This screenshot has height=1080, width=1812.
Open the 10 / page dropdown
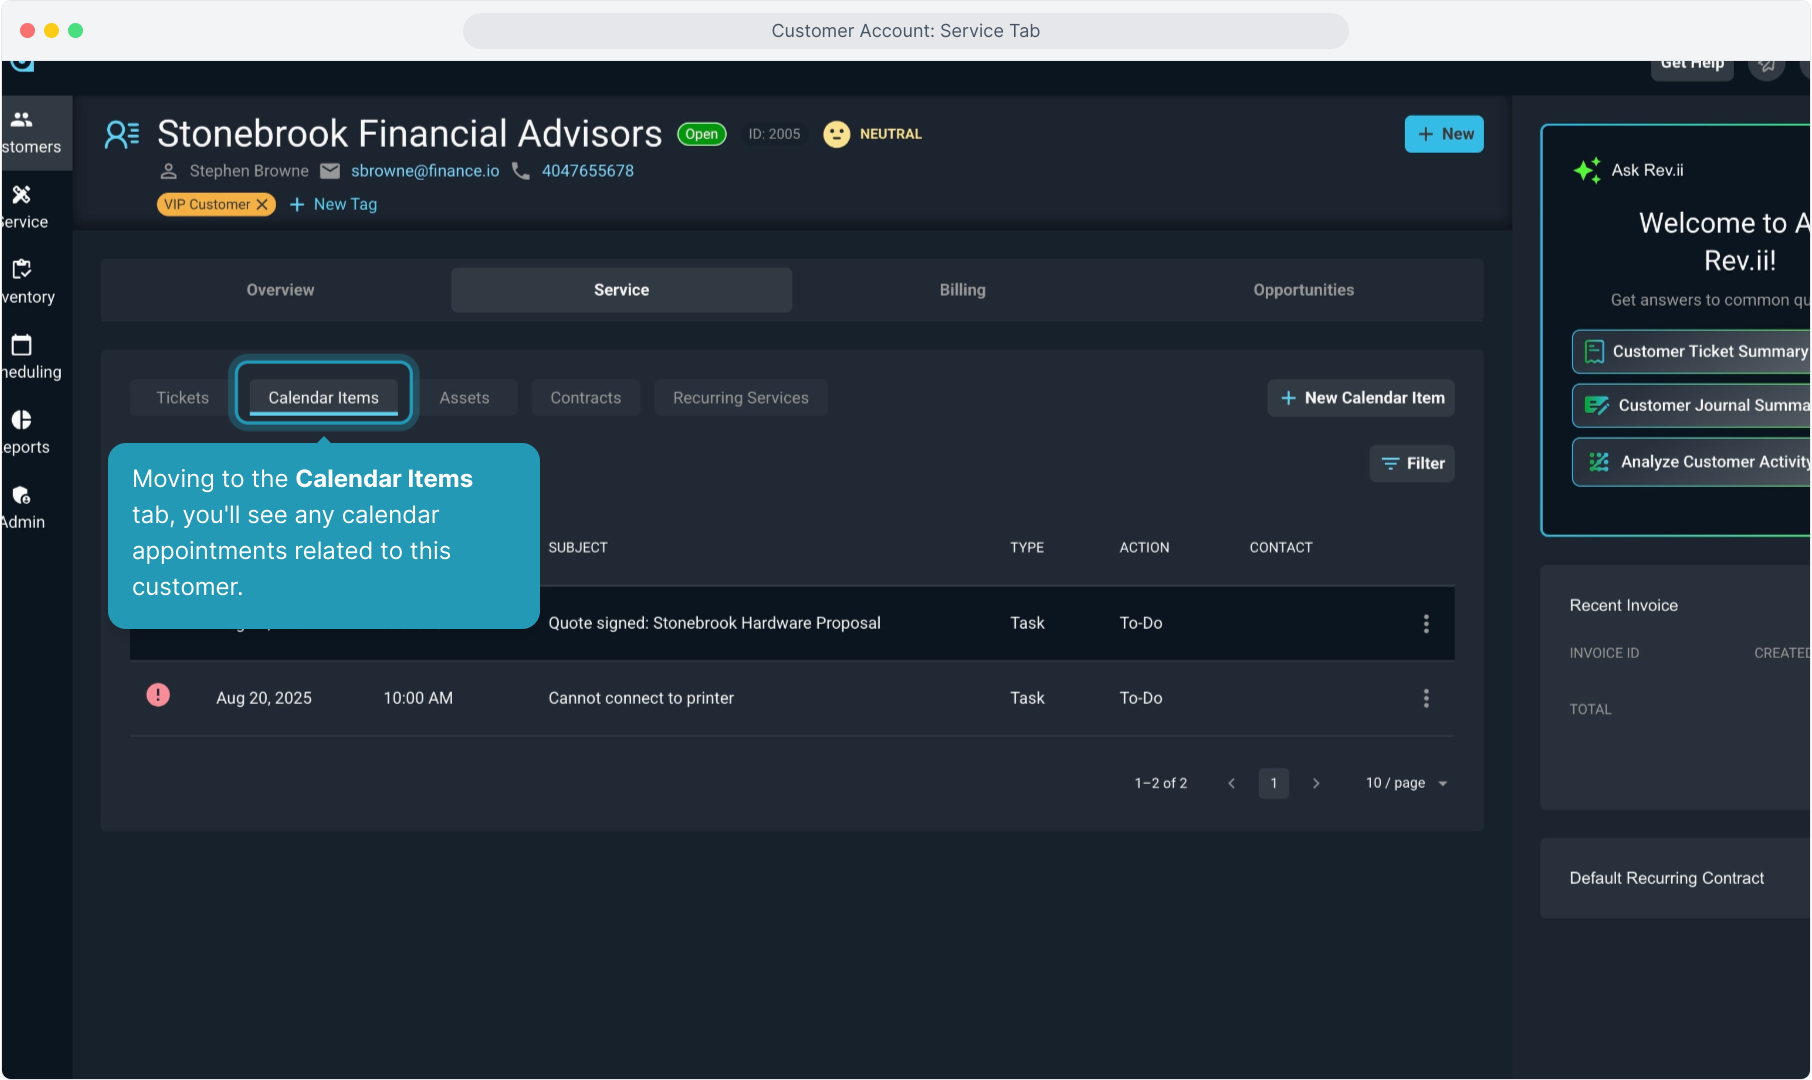click(x=1407, y=783)
